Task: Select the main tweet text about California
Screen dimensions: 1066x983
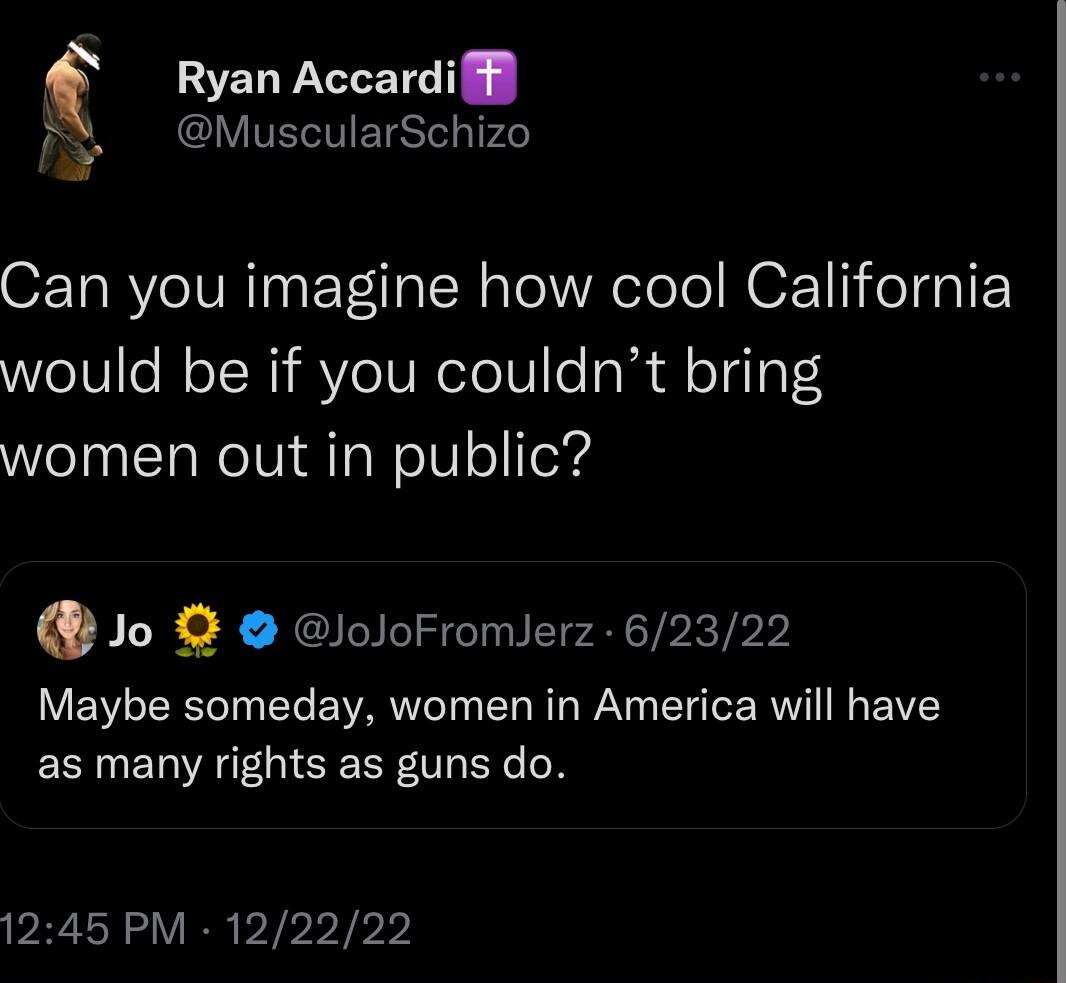Action: point(500,371)
